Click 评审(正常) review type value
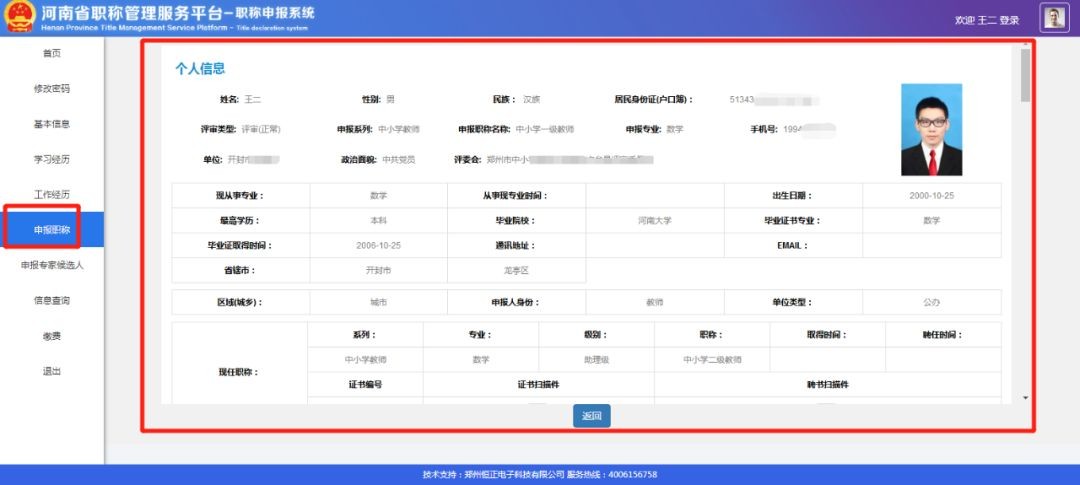 [261, 130]
